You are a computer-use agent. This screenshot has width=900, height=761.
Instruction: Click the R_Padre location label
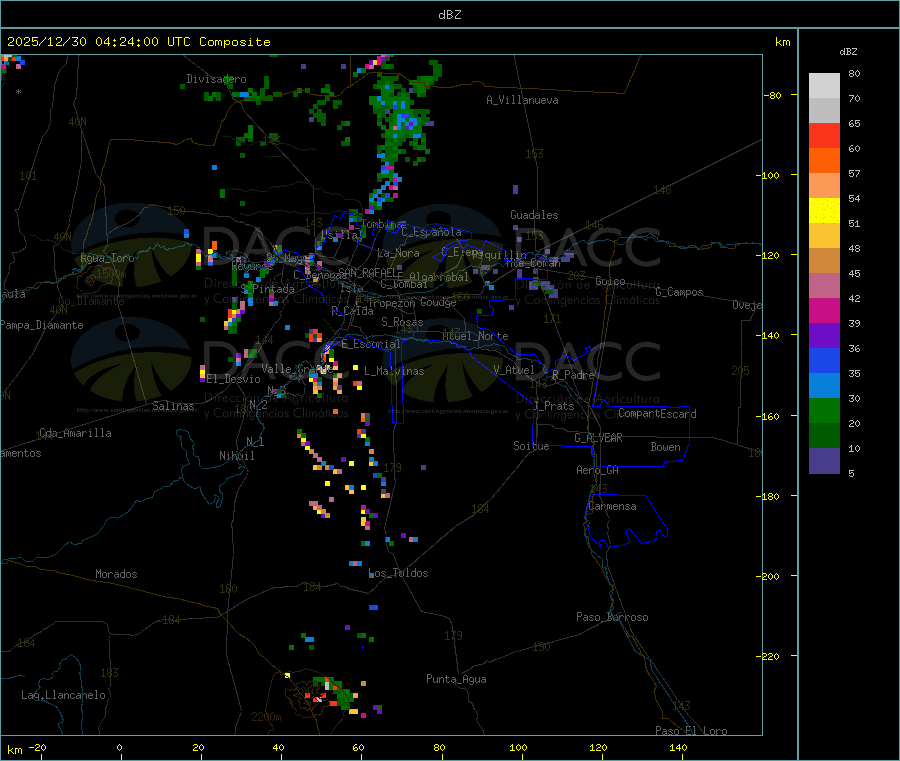pyautogui.click(x=573, y=375)
